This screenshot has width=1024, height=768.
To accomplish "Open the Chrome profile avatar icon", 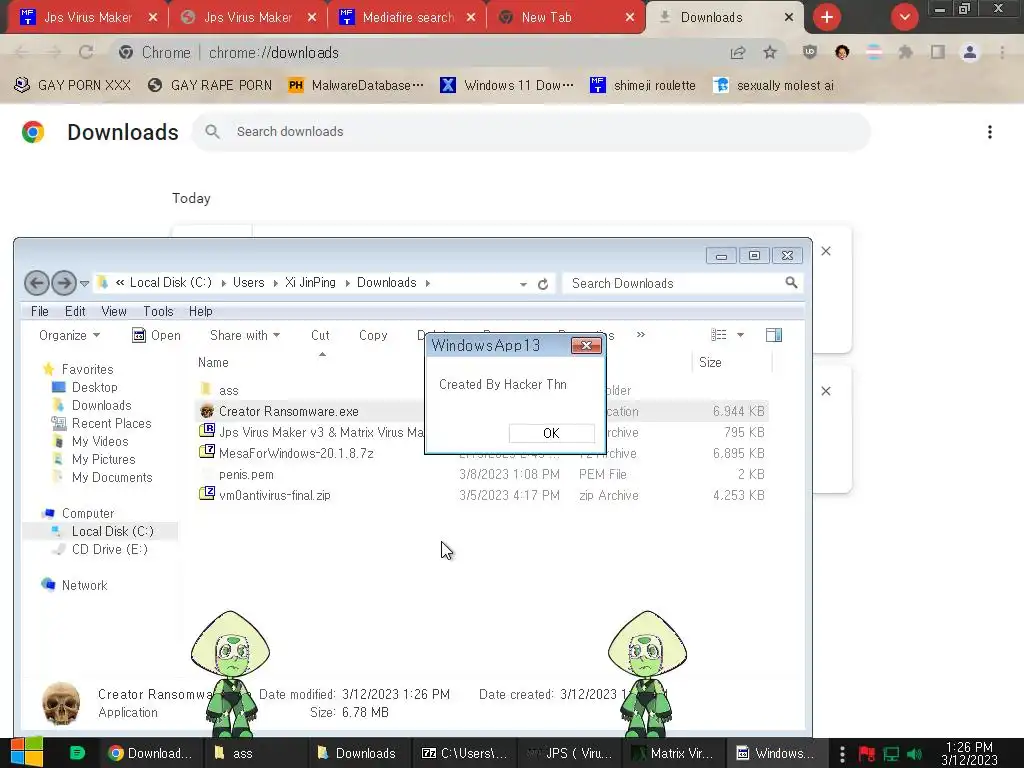I will 970,52.
